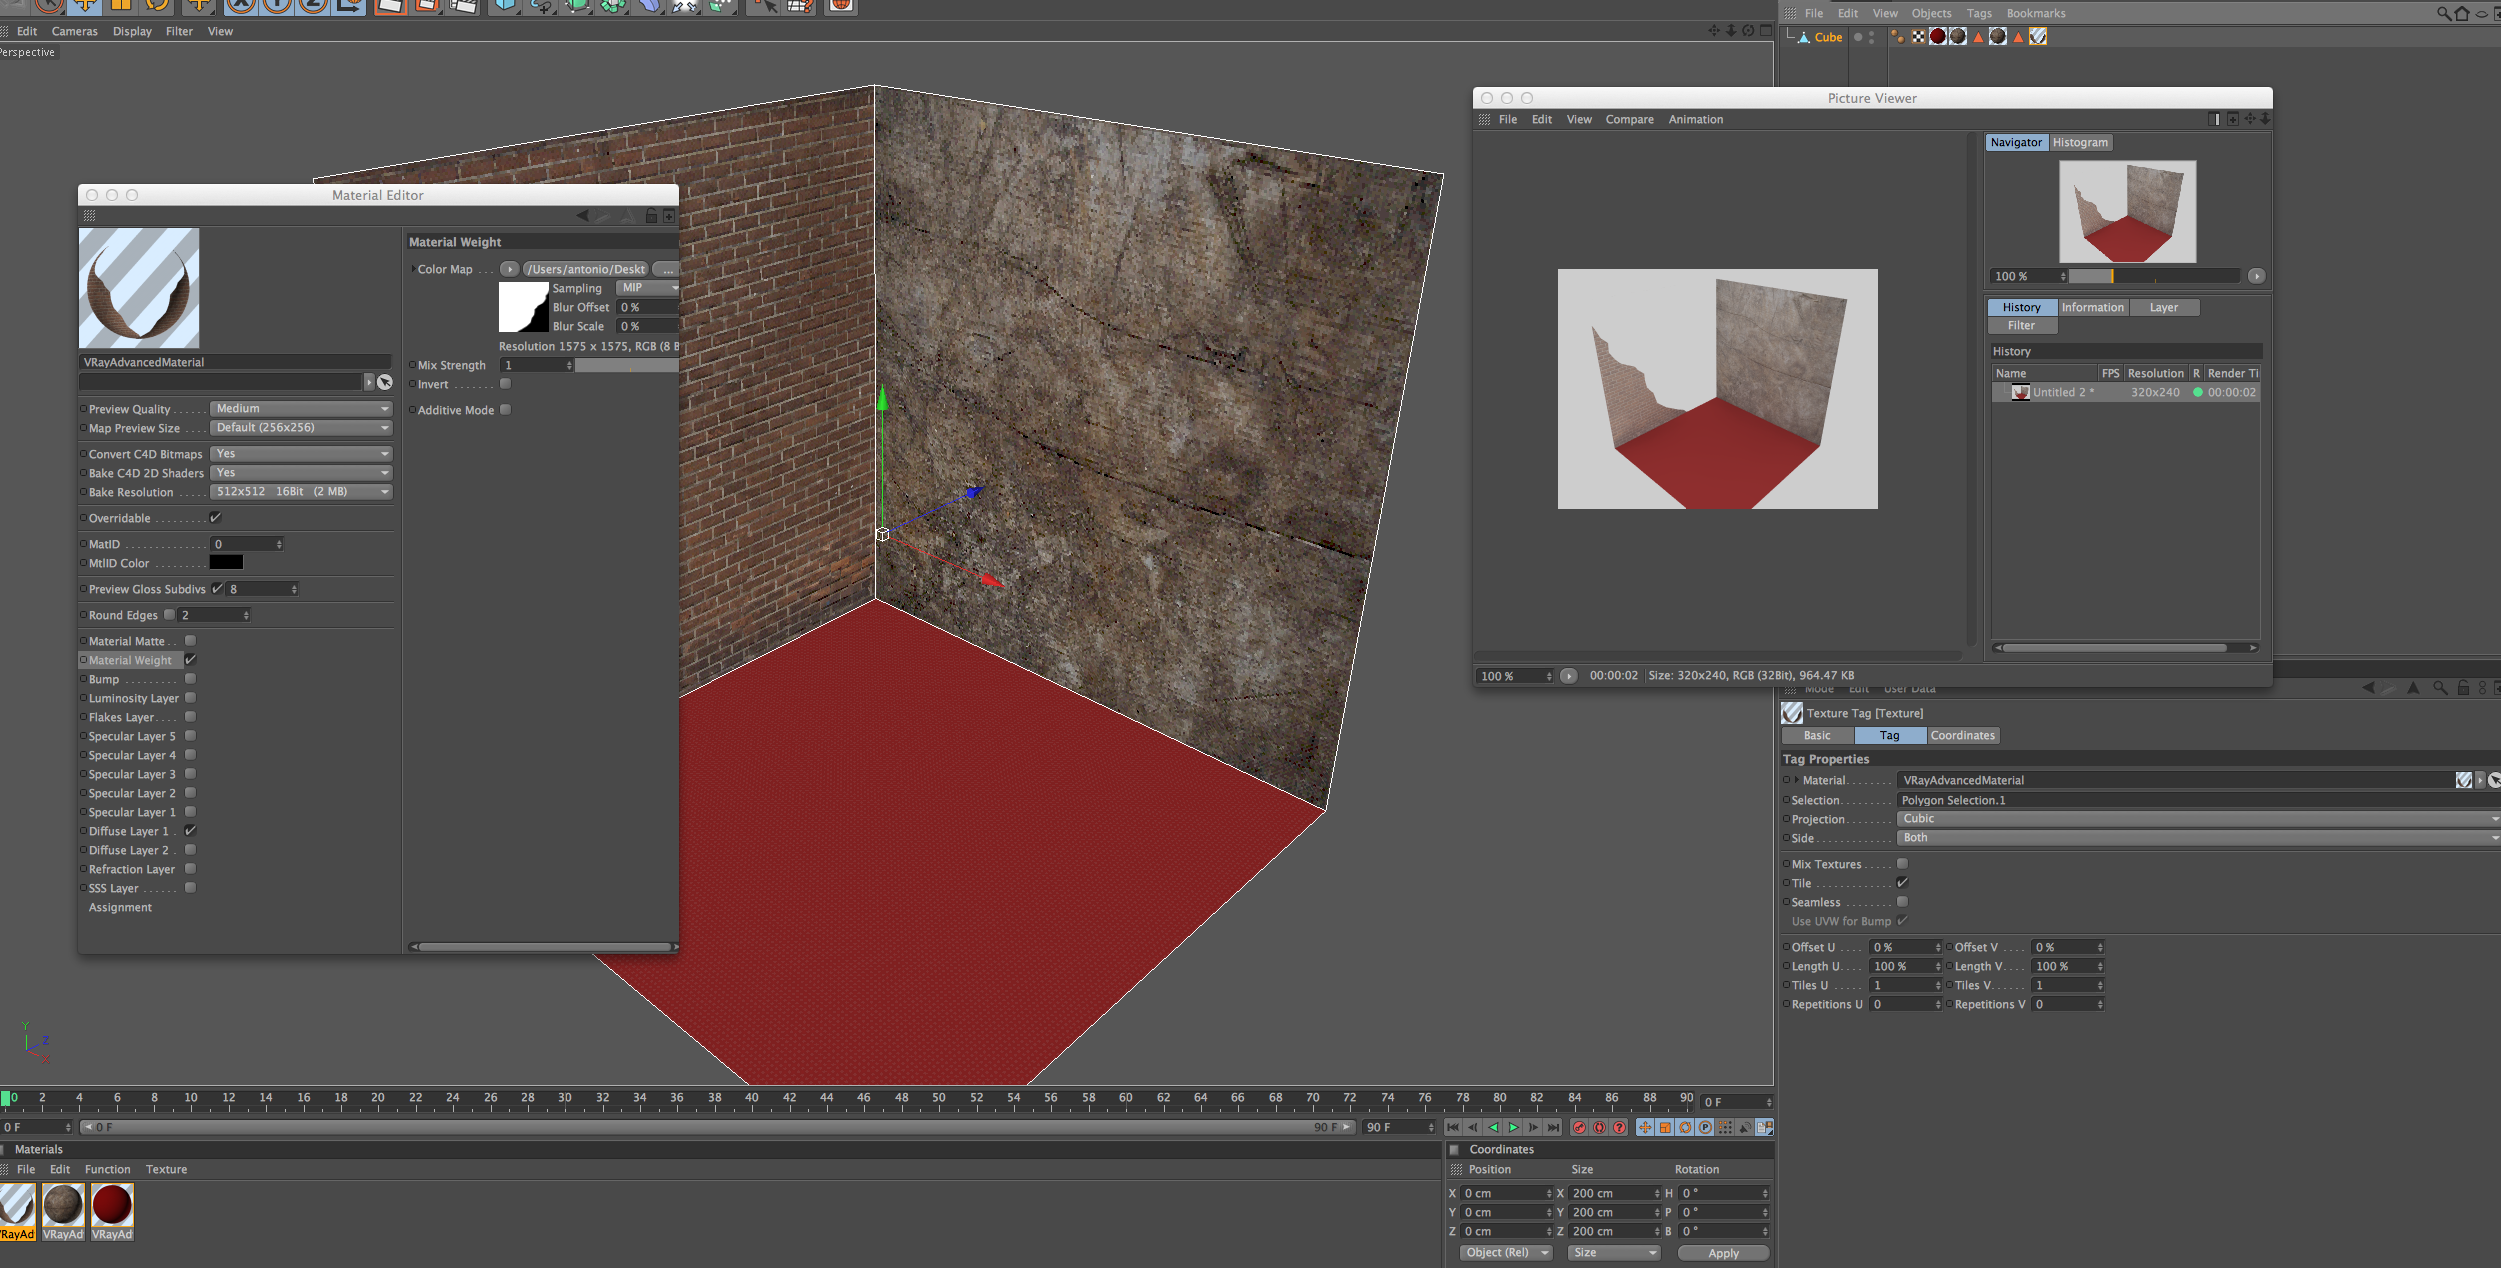Click the Object Manager search magnifier icon
The height and width of the screenshot is (1268, 2501).
tap(2444, 13)
